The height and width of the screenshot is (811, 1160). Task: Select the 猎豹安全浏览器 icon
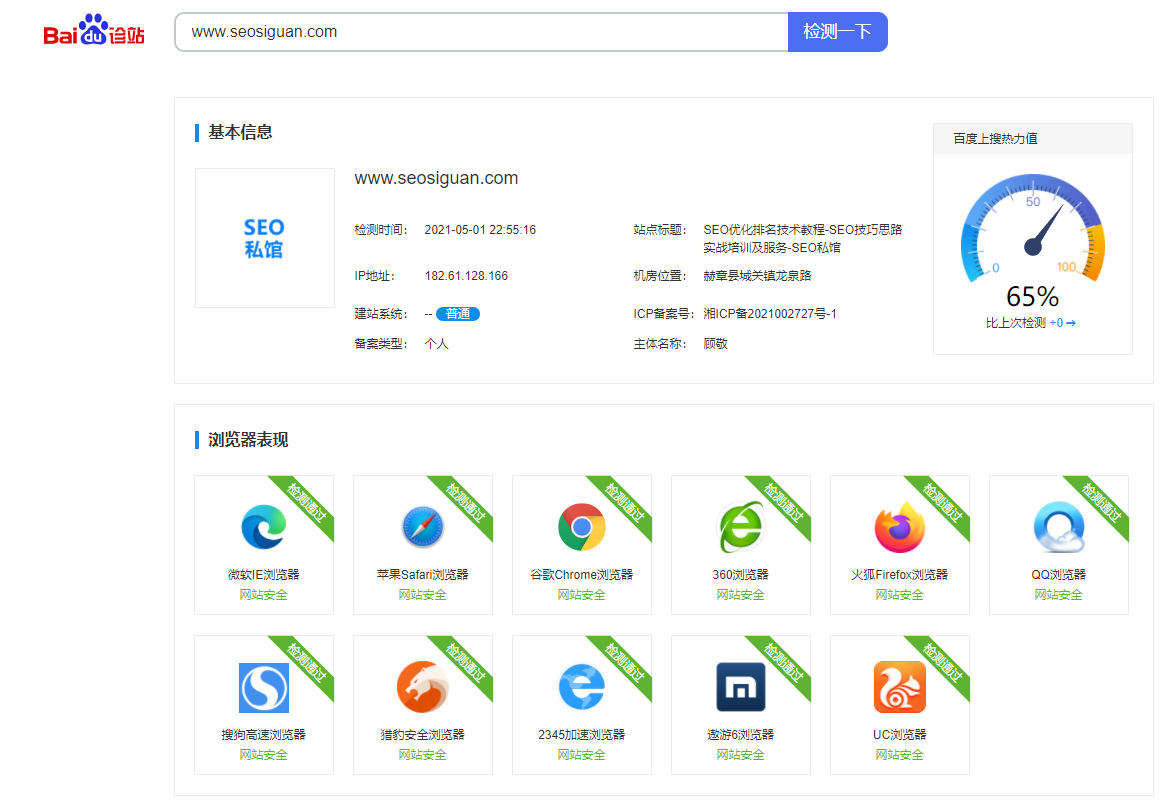[x=422, y=687]
